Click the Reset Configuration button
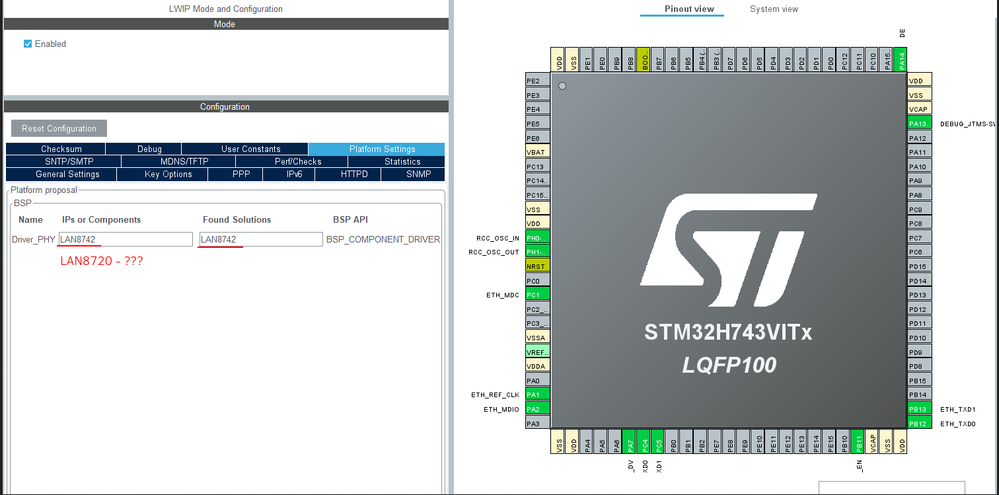 (59, 128)
